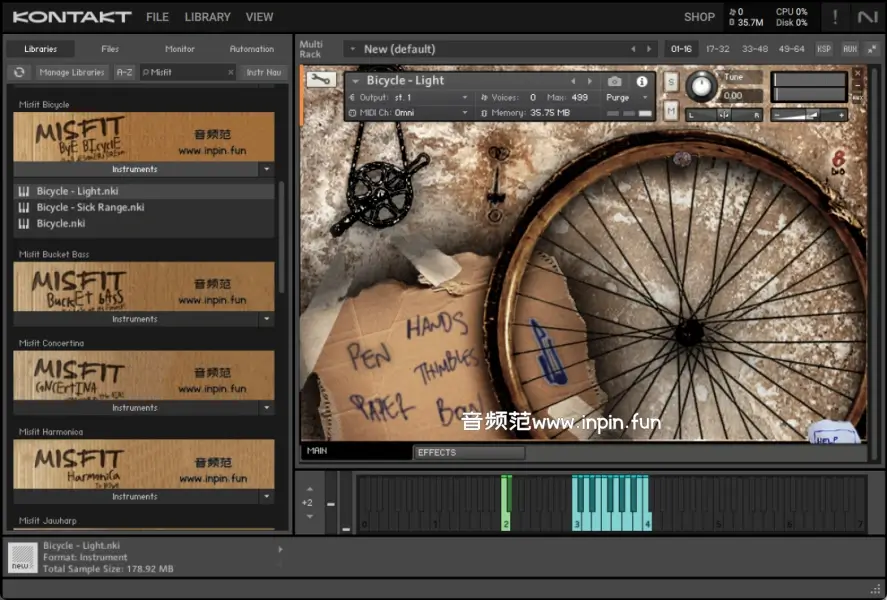Mute the Bicycle - Light instrument
887x600 pixels.
tap(671, 109)
